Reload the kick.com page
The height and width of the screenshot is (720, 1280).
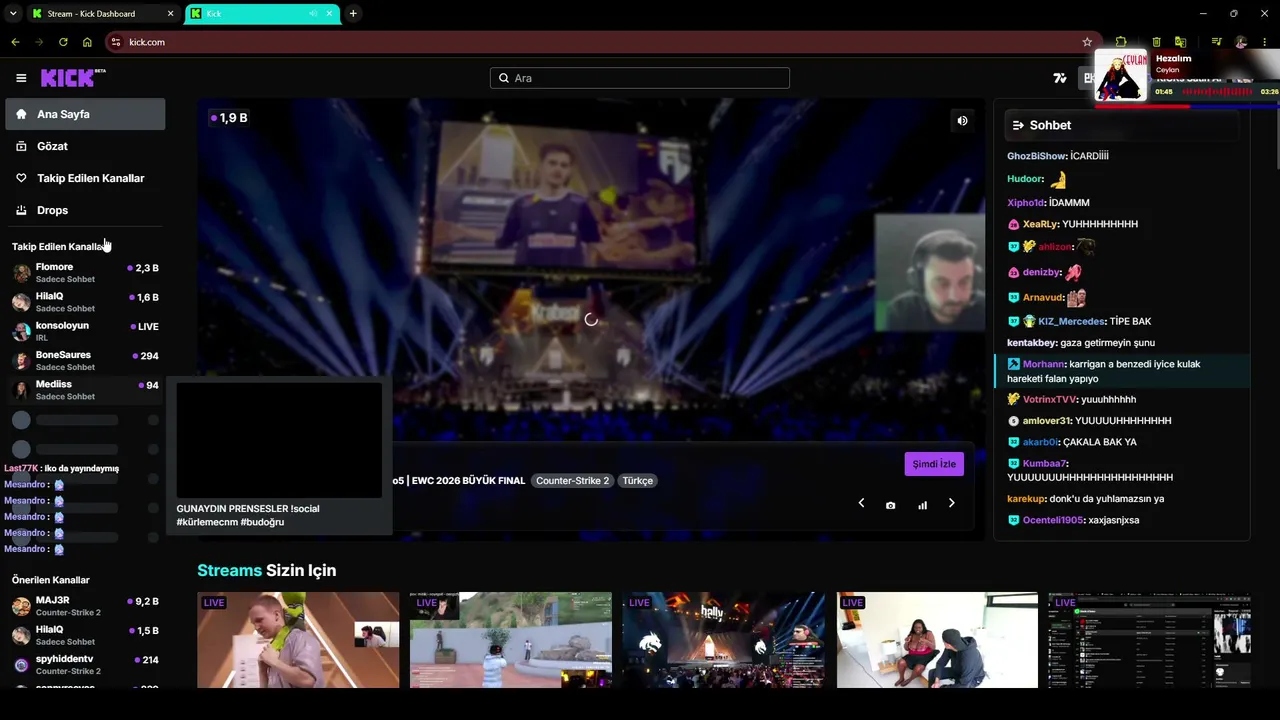pos(63,42)
